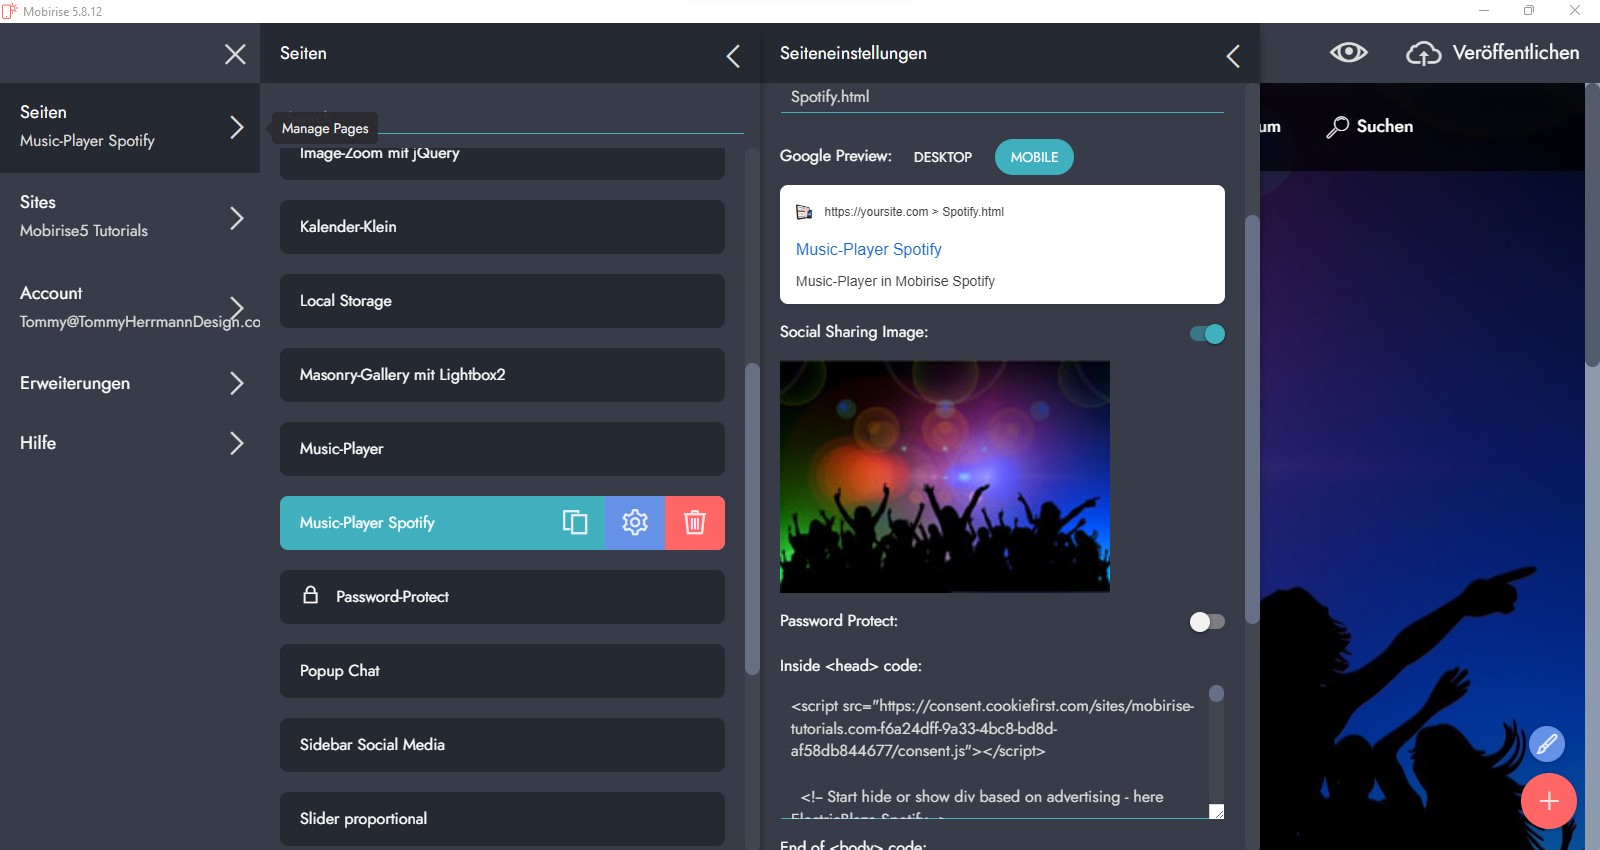Click the head code textarea scrollbar

tap(1216, 694)
